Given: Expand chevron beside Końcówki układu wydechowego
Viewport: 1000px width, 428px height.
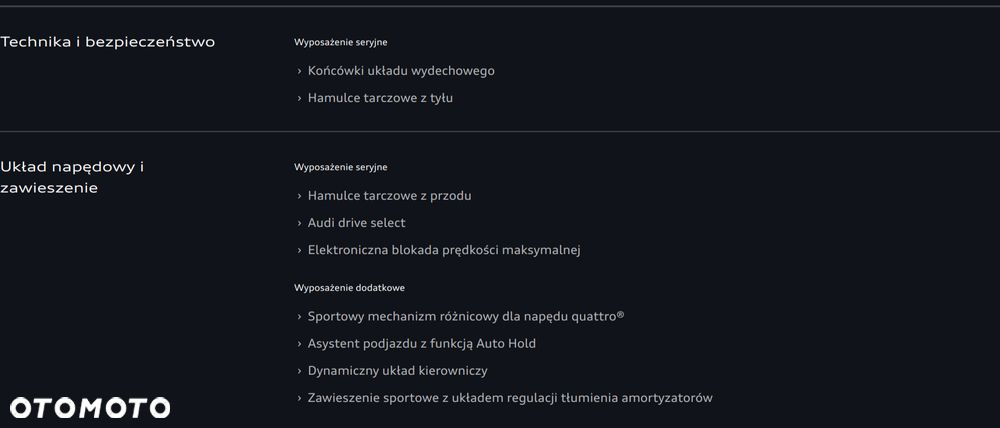Looking at the screenshot, I should (299, 71).
